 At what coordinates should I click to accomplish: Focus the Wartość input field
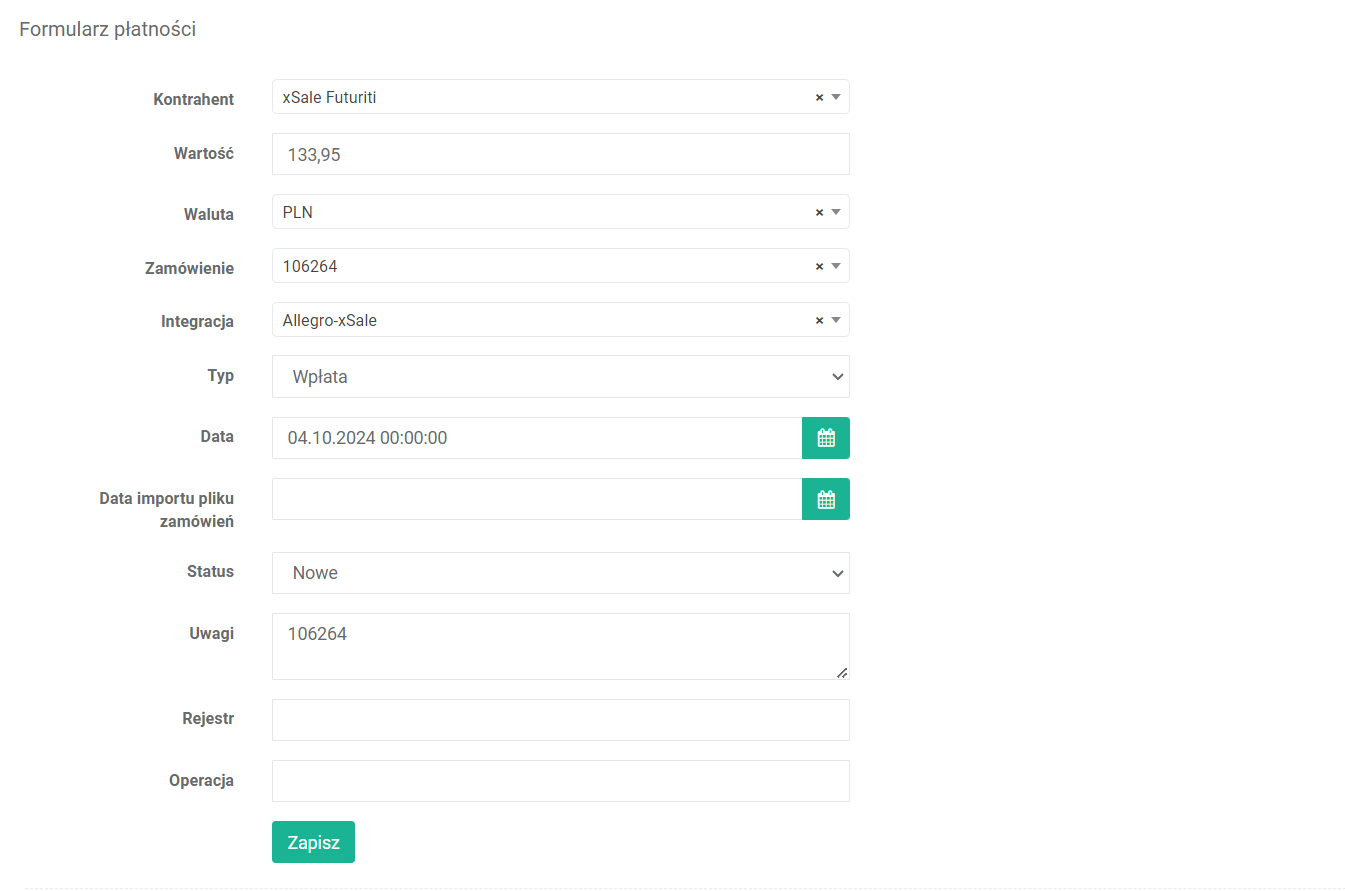[560, 154]
